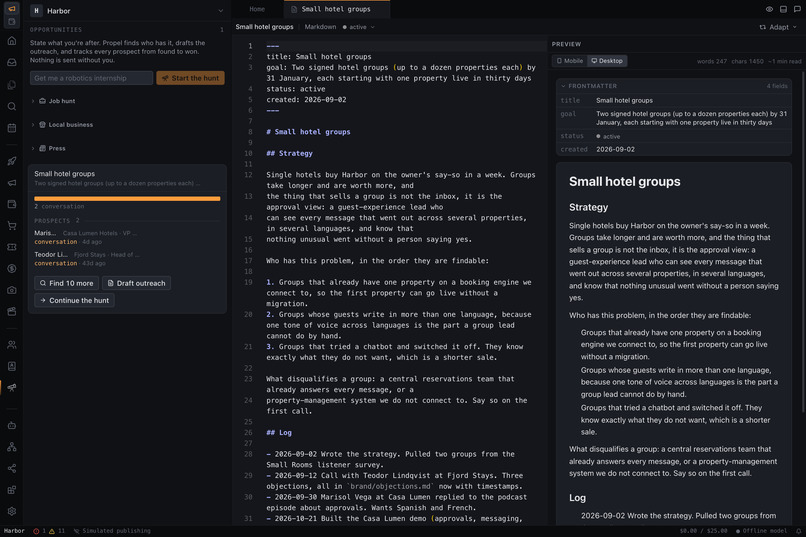Open the inbox tray sidebar icon
Screen dimensions: 806x537
pyautogui.click(x=11, y=62)
